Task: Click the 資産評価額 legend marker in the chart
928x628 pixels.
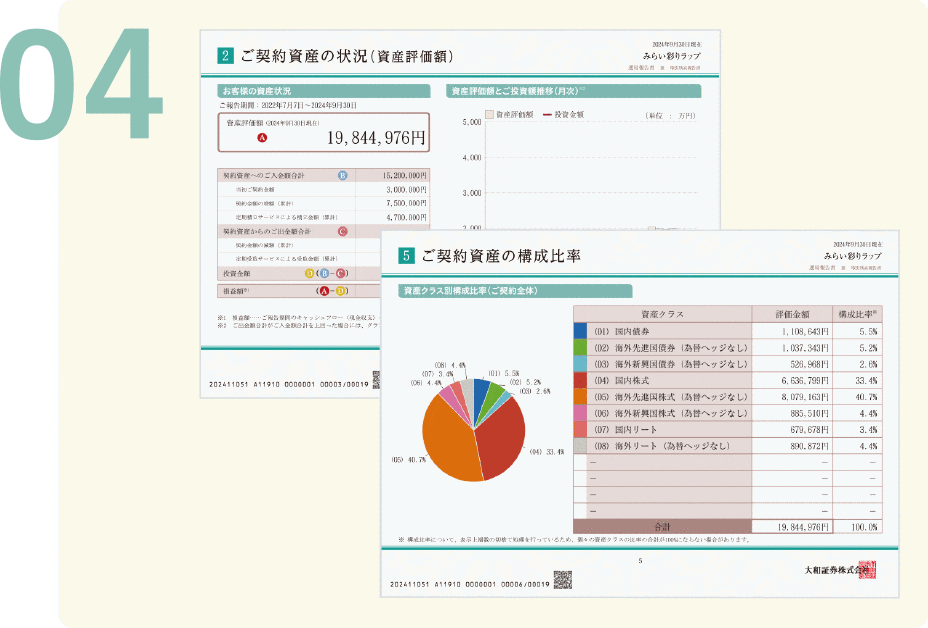Action: click(490, 115)
